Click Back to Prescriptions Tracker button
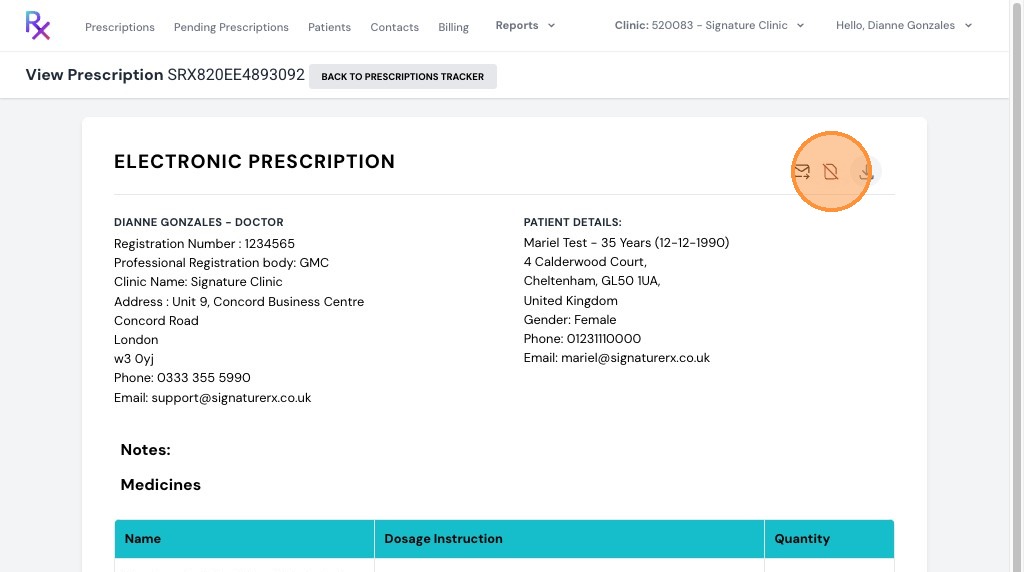The image size is (1024, 572). tap(402, 76)
